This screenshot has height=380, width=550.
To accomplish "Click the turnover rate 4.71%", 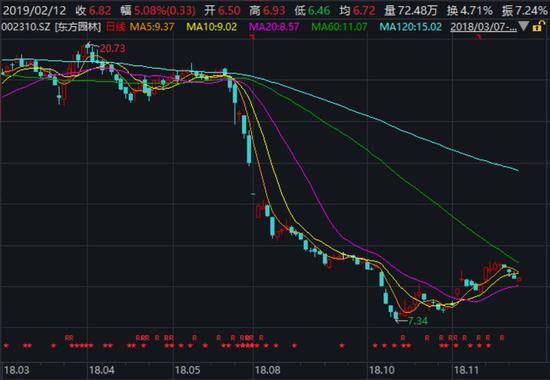I will pos(476,11).
